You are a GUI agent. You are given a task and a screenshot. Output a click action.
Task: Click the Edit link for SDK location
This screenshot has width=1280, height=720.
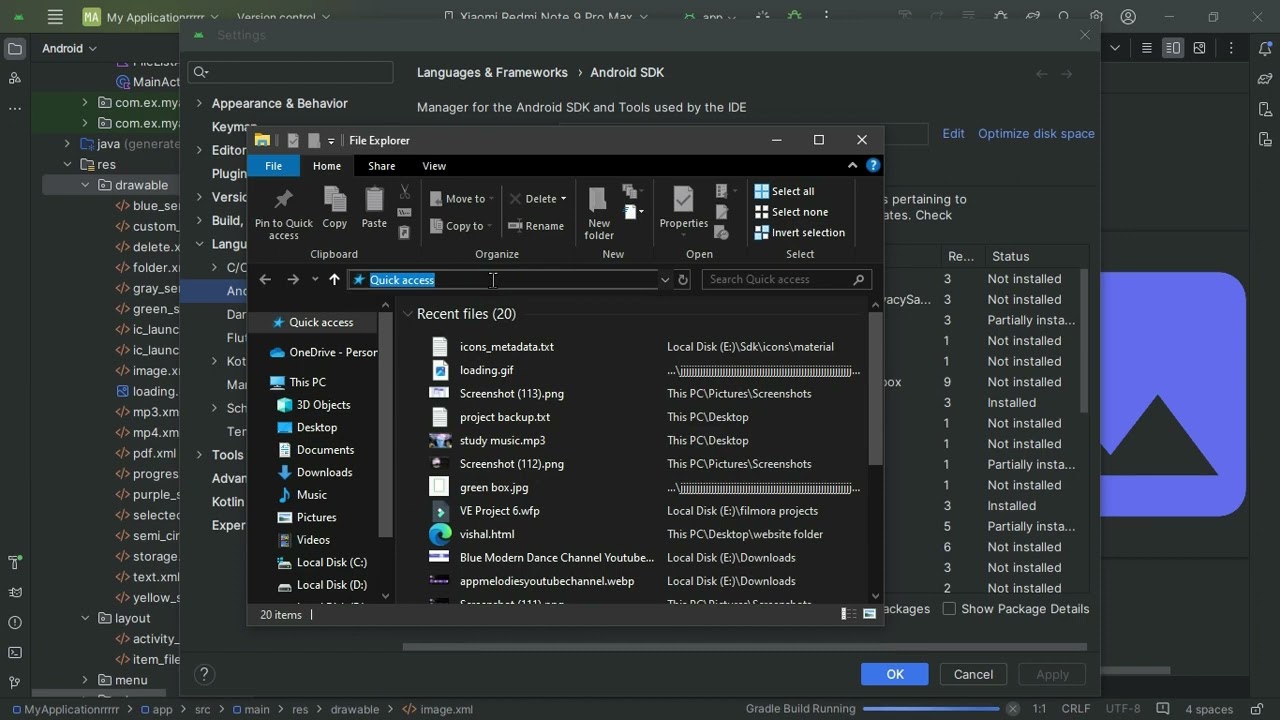click(953, 134)
